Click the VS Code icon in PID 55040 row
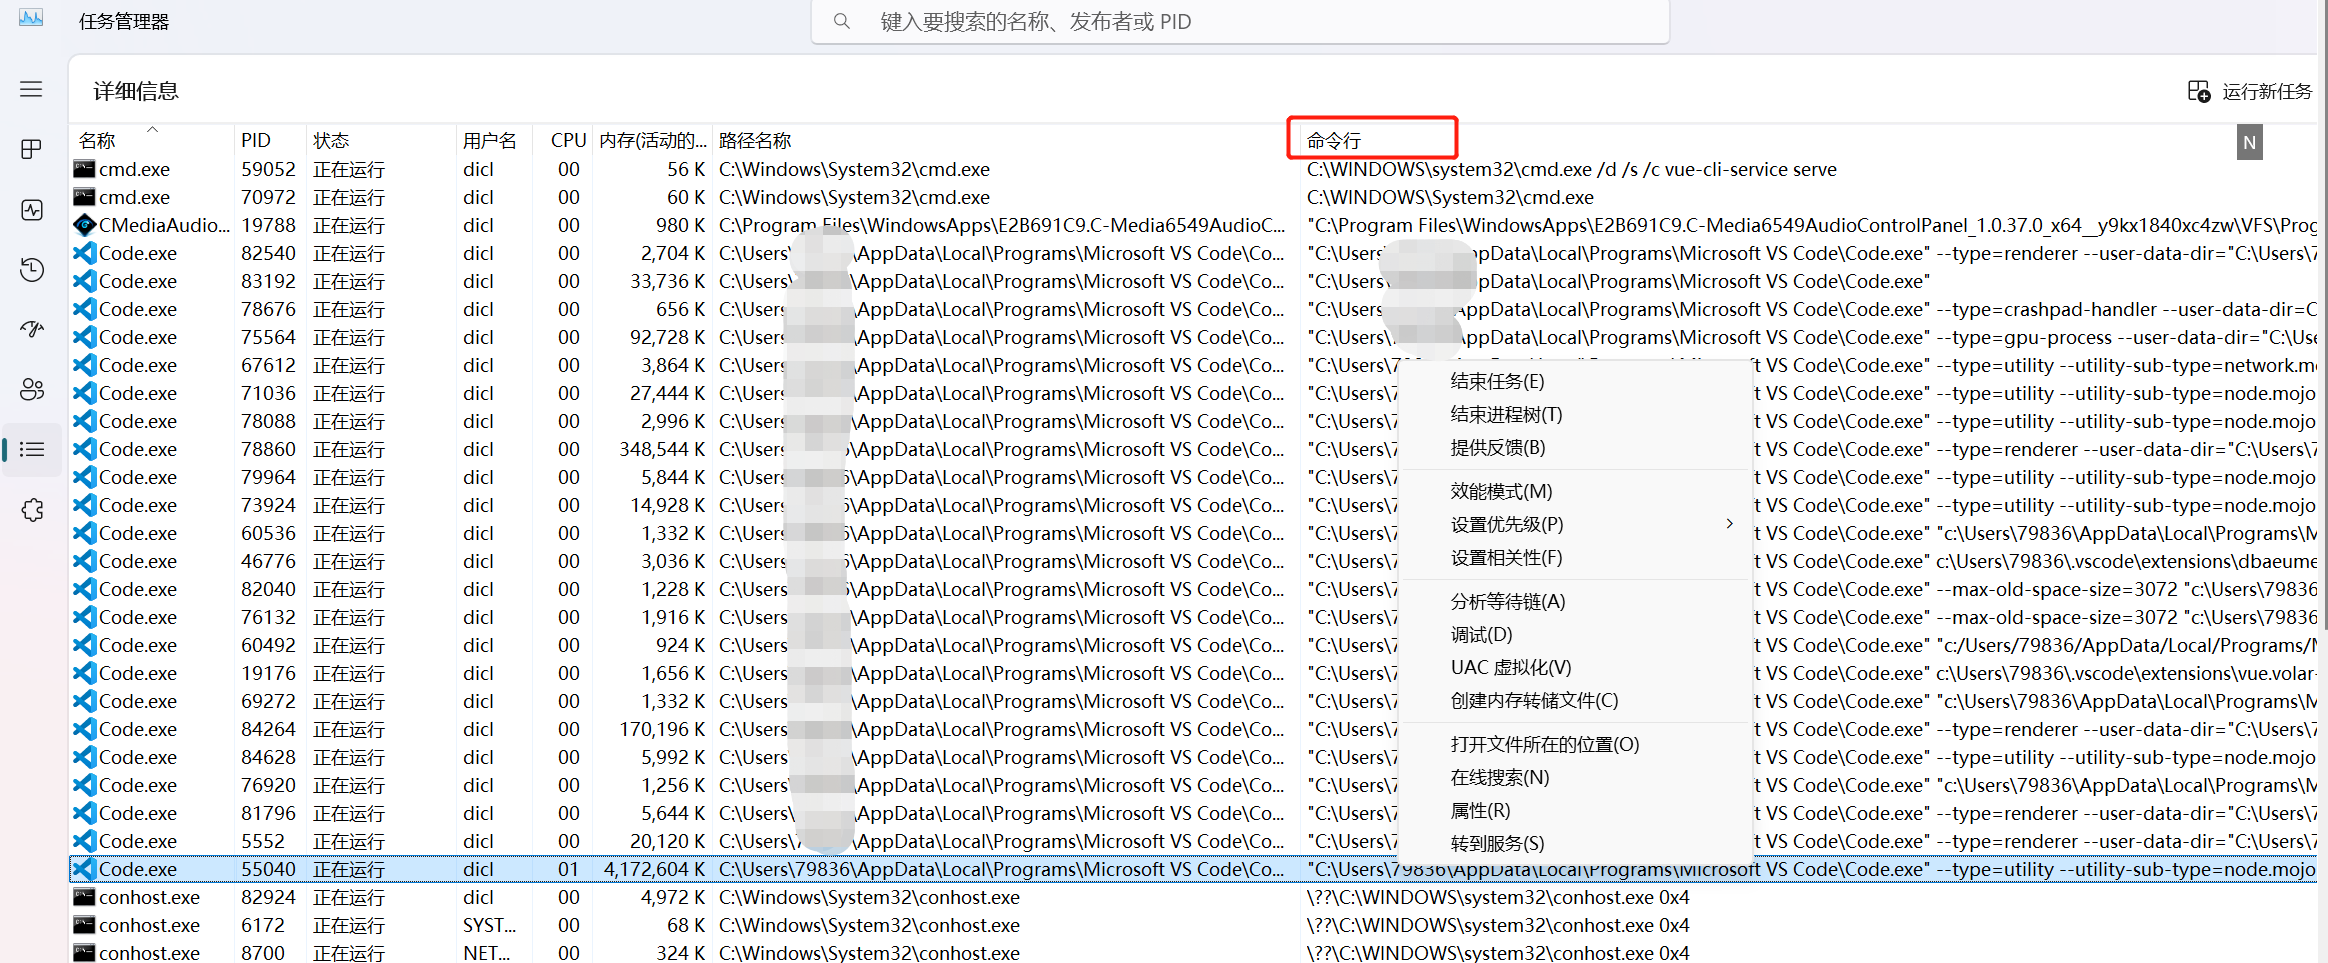Image resolution: width=2328 pixels, height=963 pixels. (x=84, y=869)
